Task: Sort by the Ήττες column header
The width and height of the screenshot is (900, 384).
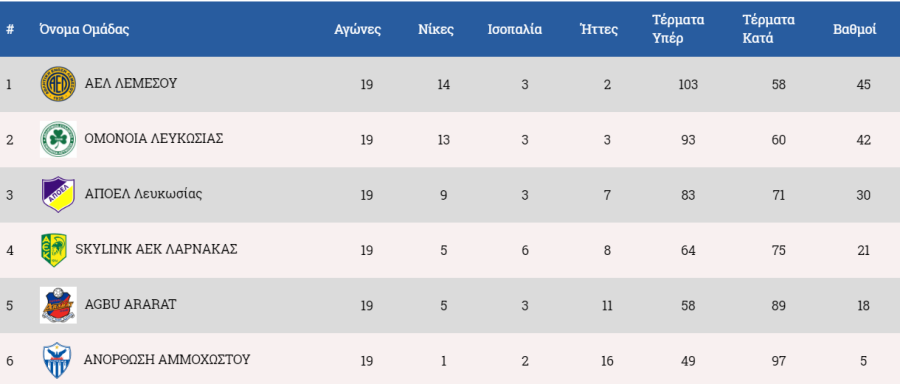Action: click(x=599, y=30)
